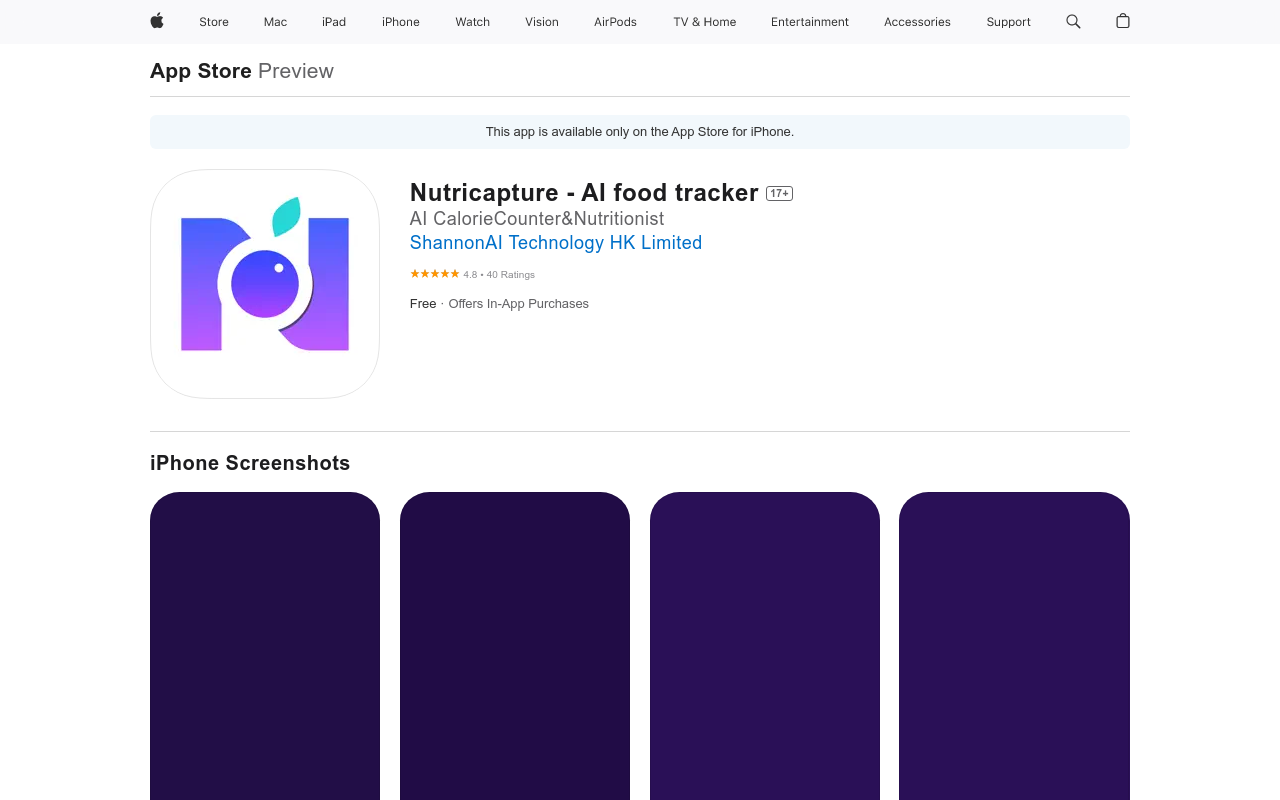Open the Support menu item

pos(1008,22)
